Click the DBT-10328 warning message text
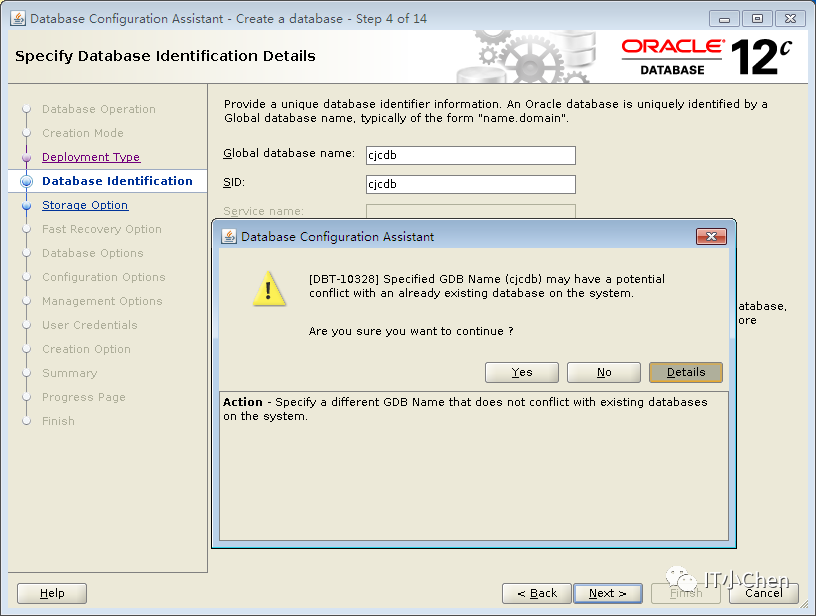Image resolution: width=816 pixels, height=616 pixels. (x=487, y=286)
